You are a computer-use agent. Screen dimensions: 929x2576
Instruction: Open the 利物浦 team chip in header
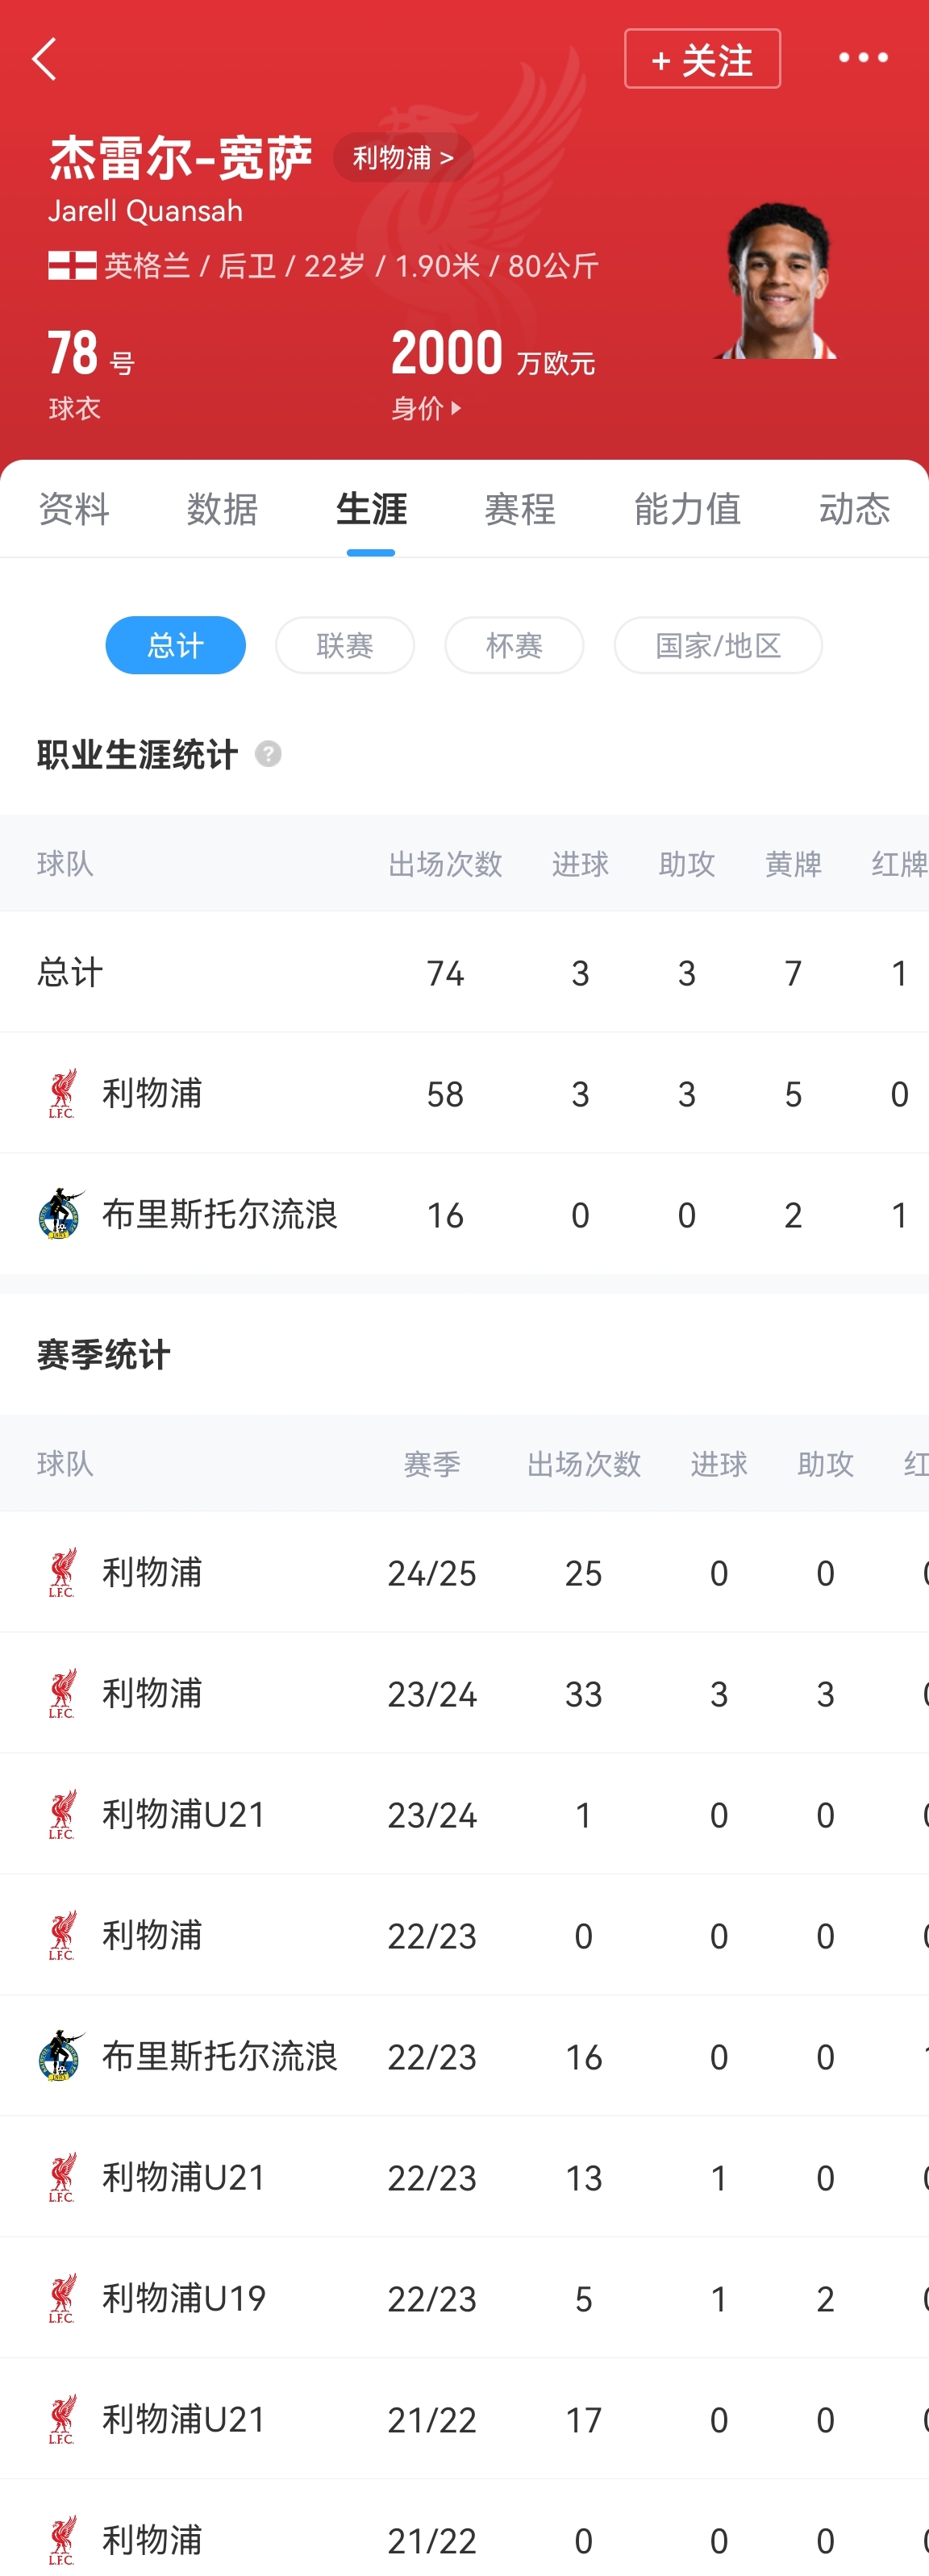click(402, 158)
